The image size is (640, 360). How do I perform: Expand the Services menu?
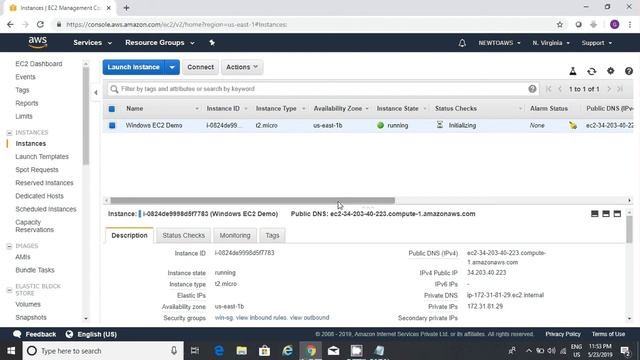92,42
